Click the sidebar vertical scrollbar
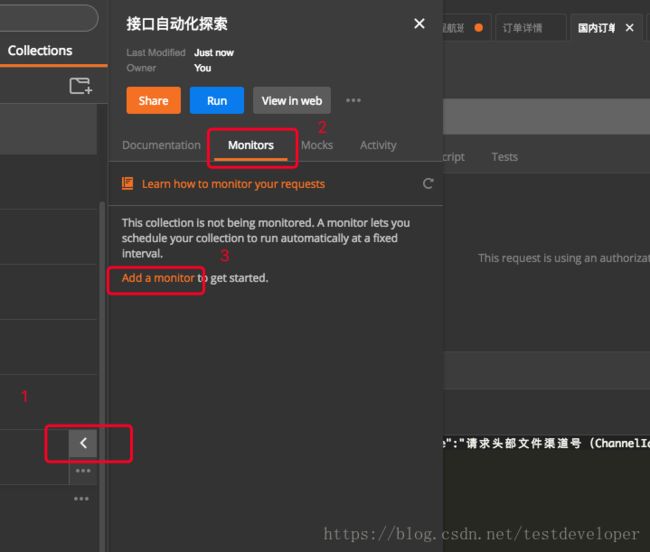The width and height of the screenshot is (650, 552). click(x=102, y=376)
